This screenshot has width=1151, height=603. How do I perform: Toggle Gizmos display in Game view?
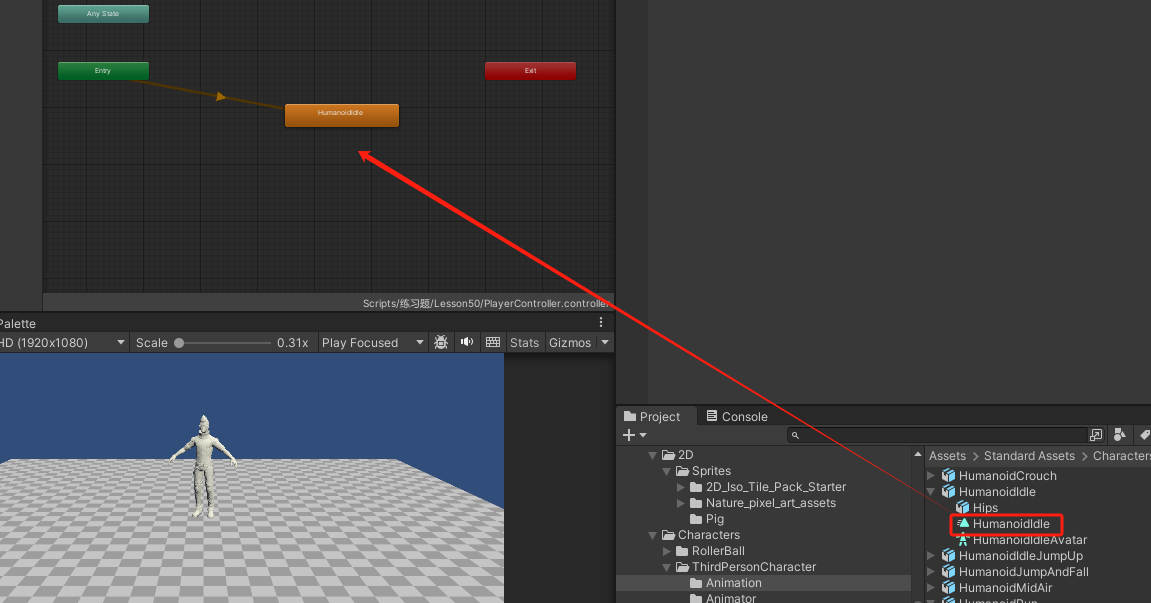tap(568, 342)
